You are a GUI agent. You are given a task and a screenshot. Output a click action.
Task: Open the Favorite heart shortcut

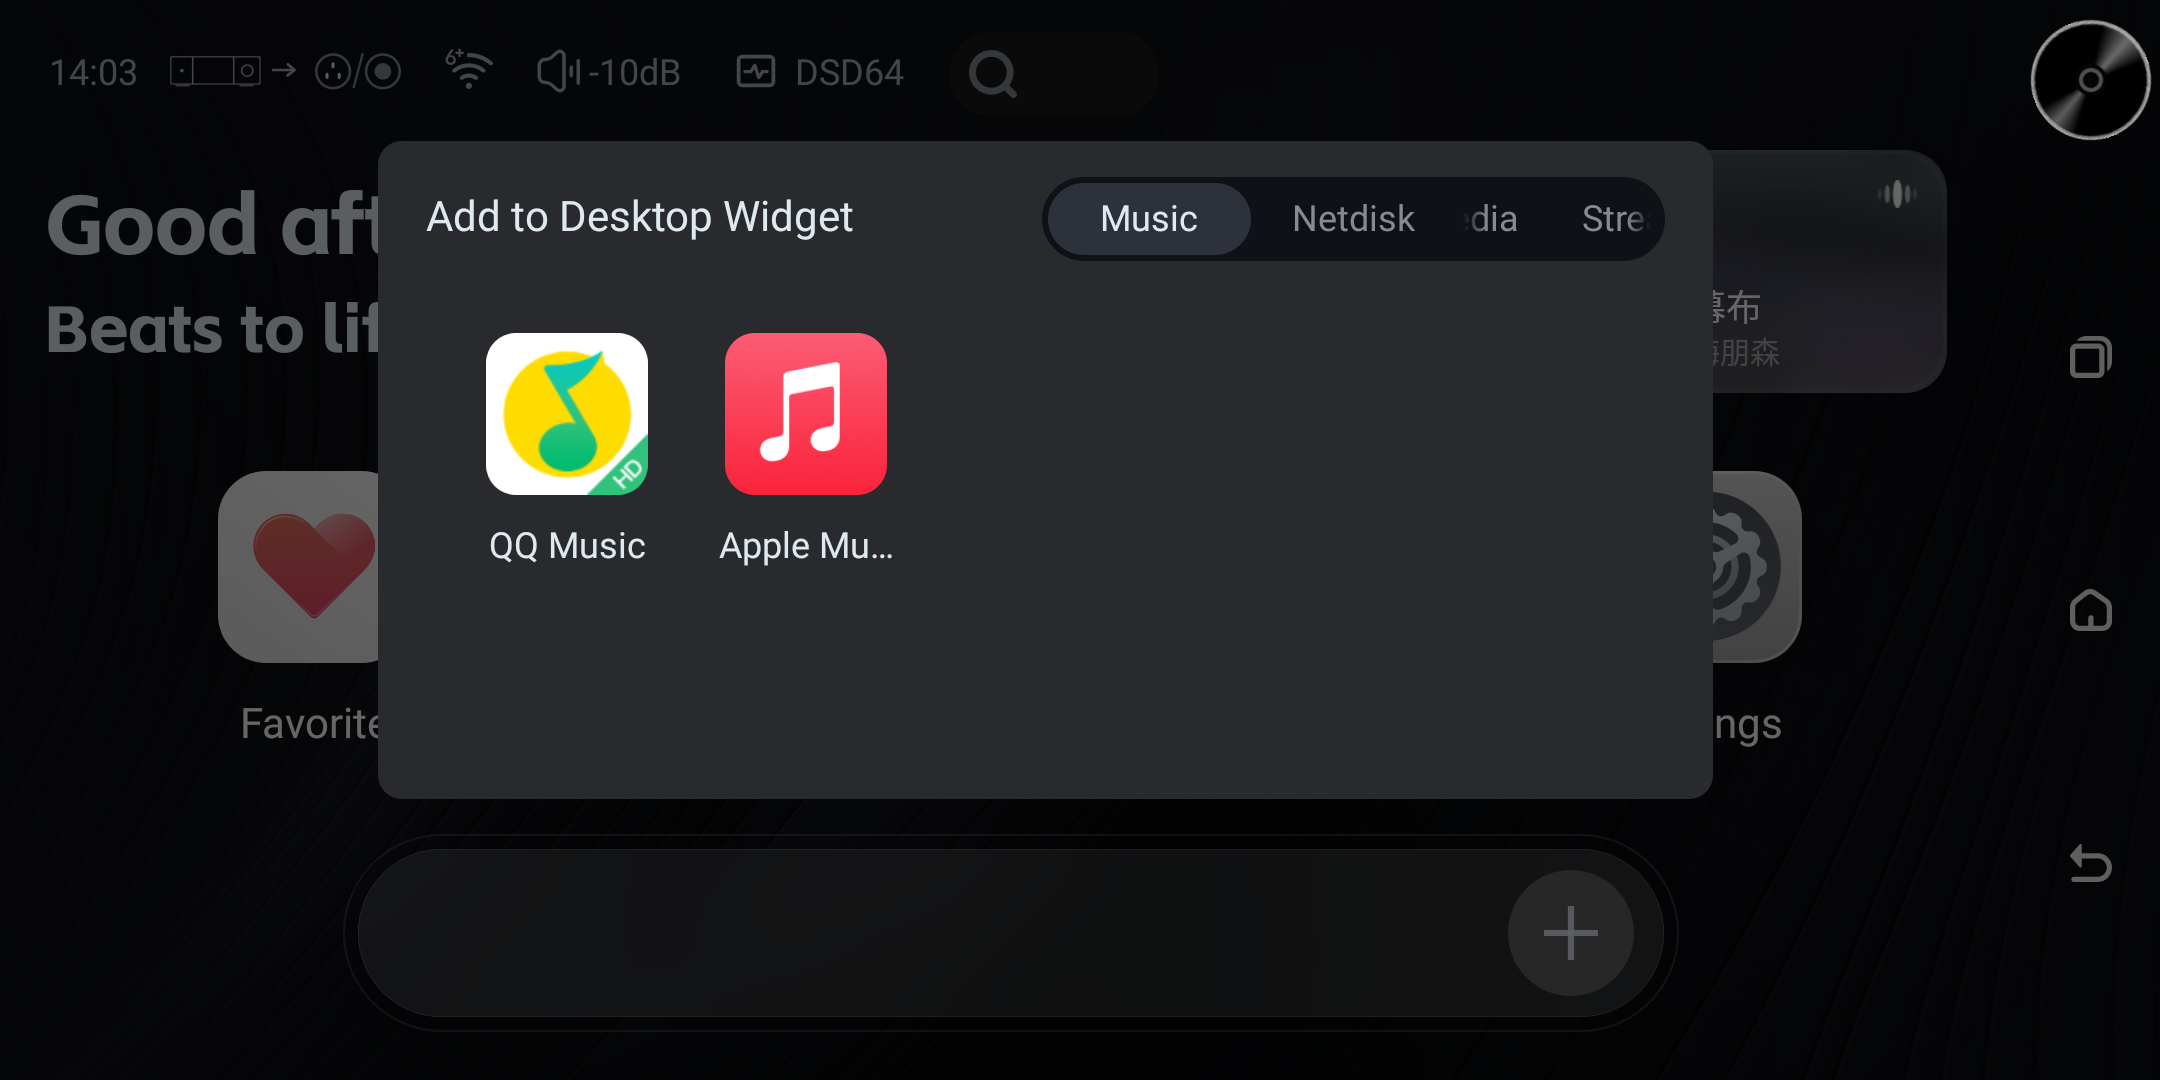tap(300, 567)
